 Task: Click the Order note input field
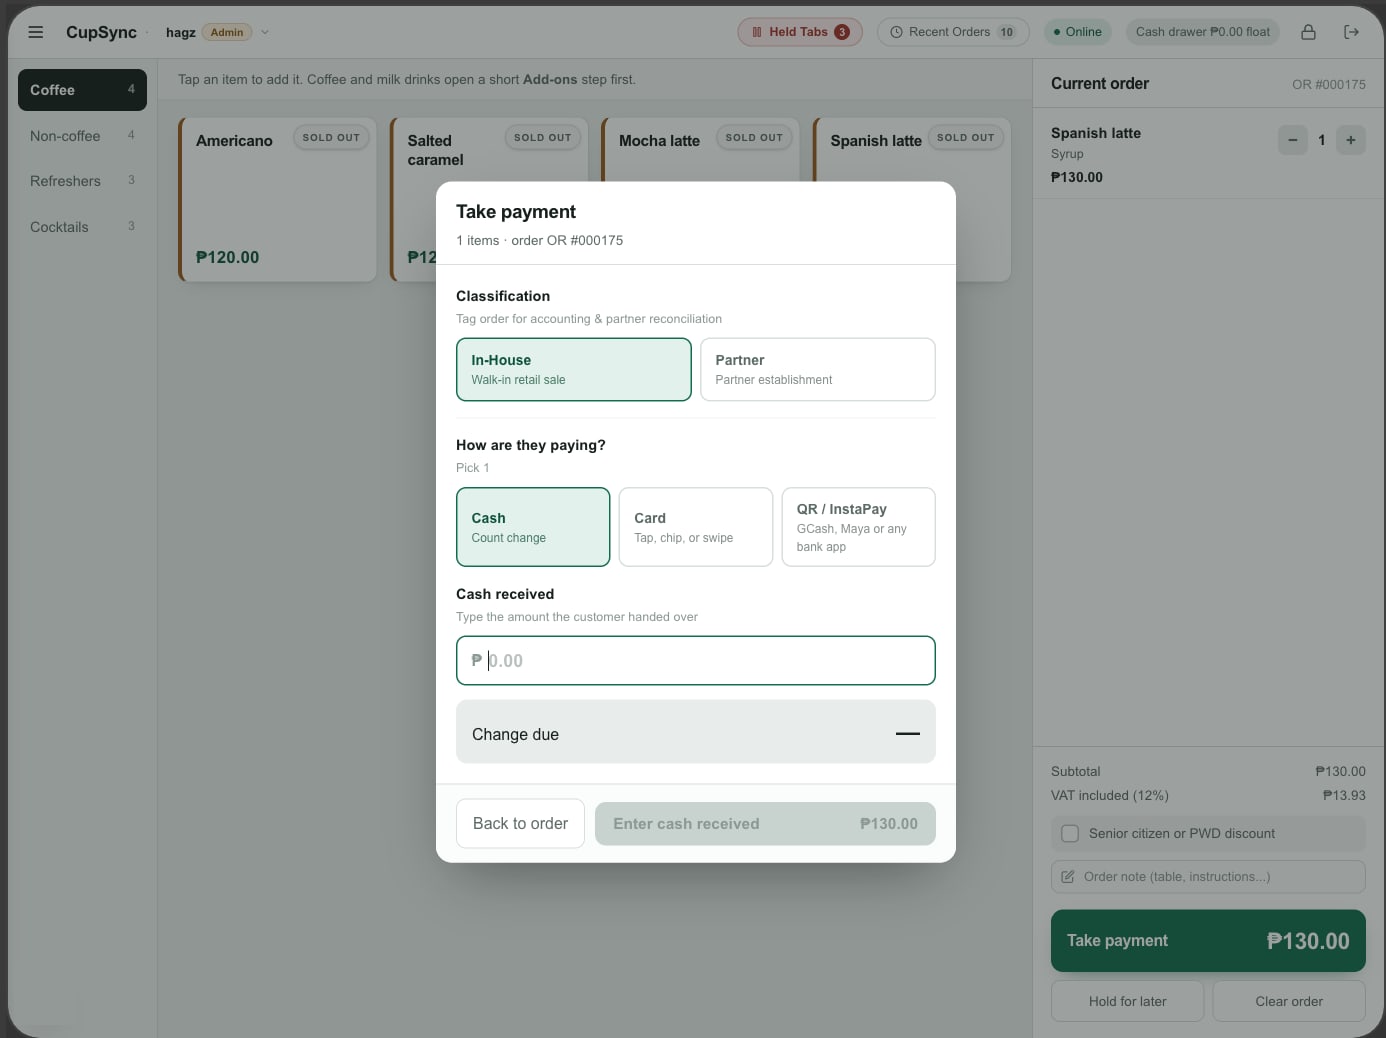coord(1208,877)
